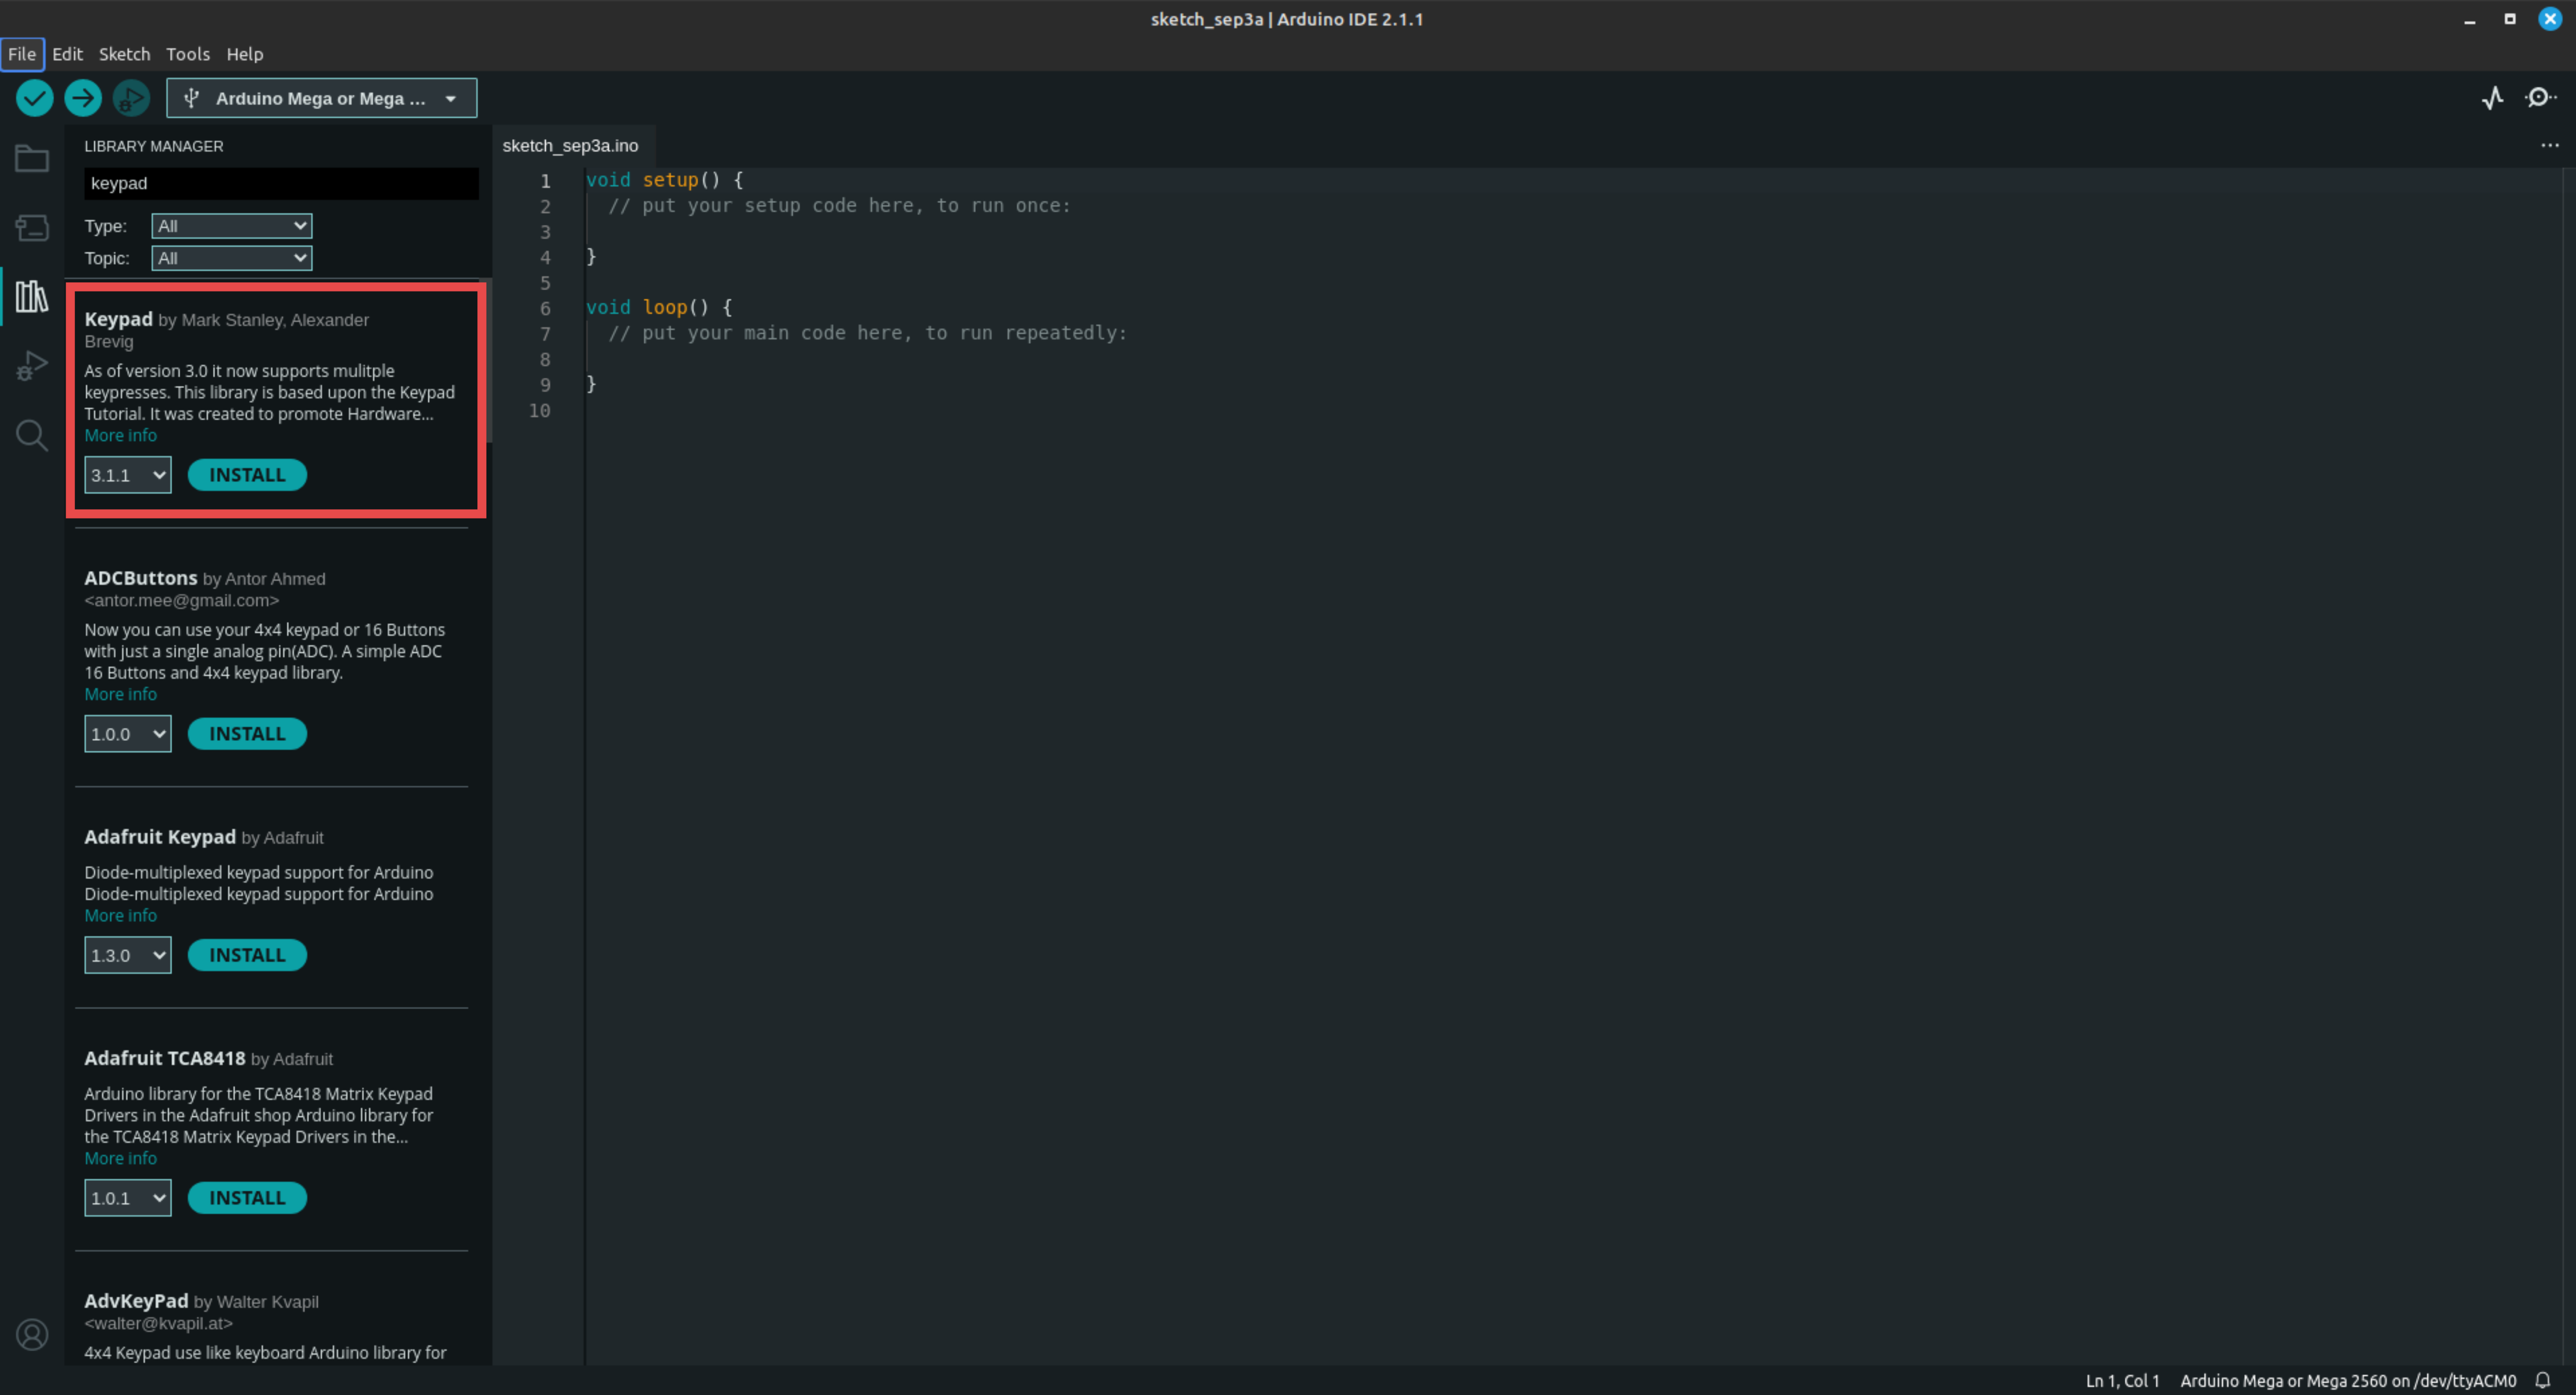Viewport: 2576px width, 1395px height.
Task: Open the Sketchbook folder sidebar icon
Action: (32, 159)
